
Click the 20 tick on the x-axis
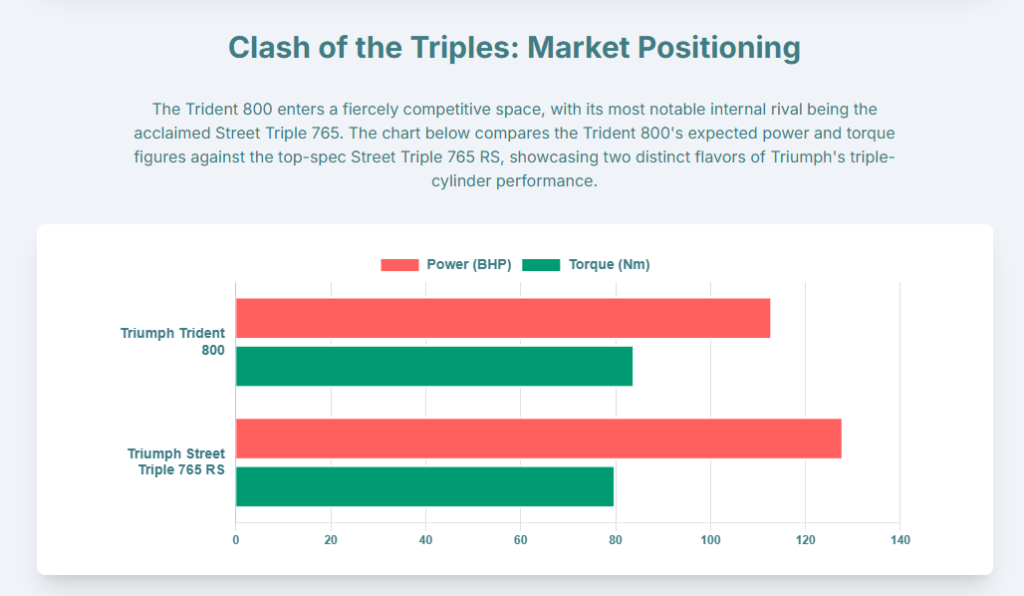331,540
